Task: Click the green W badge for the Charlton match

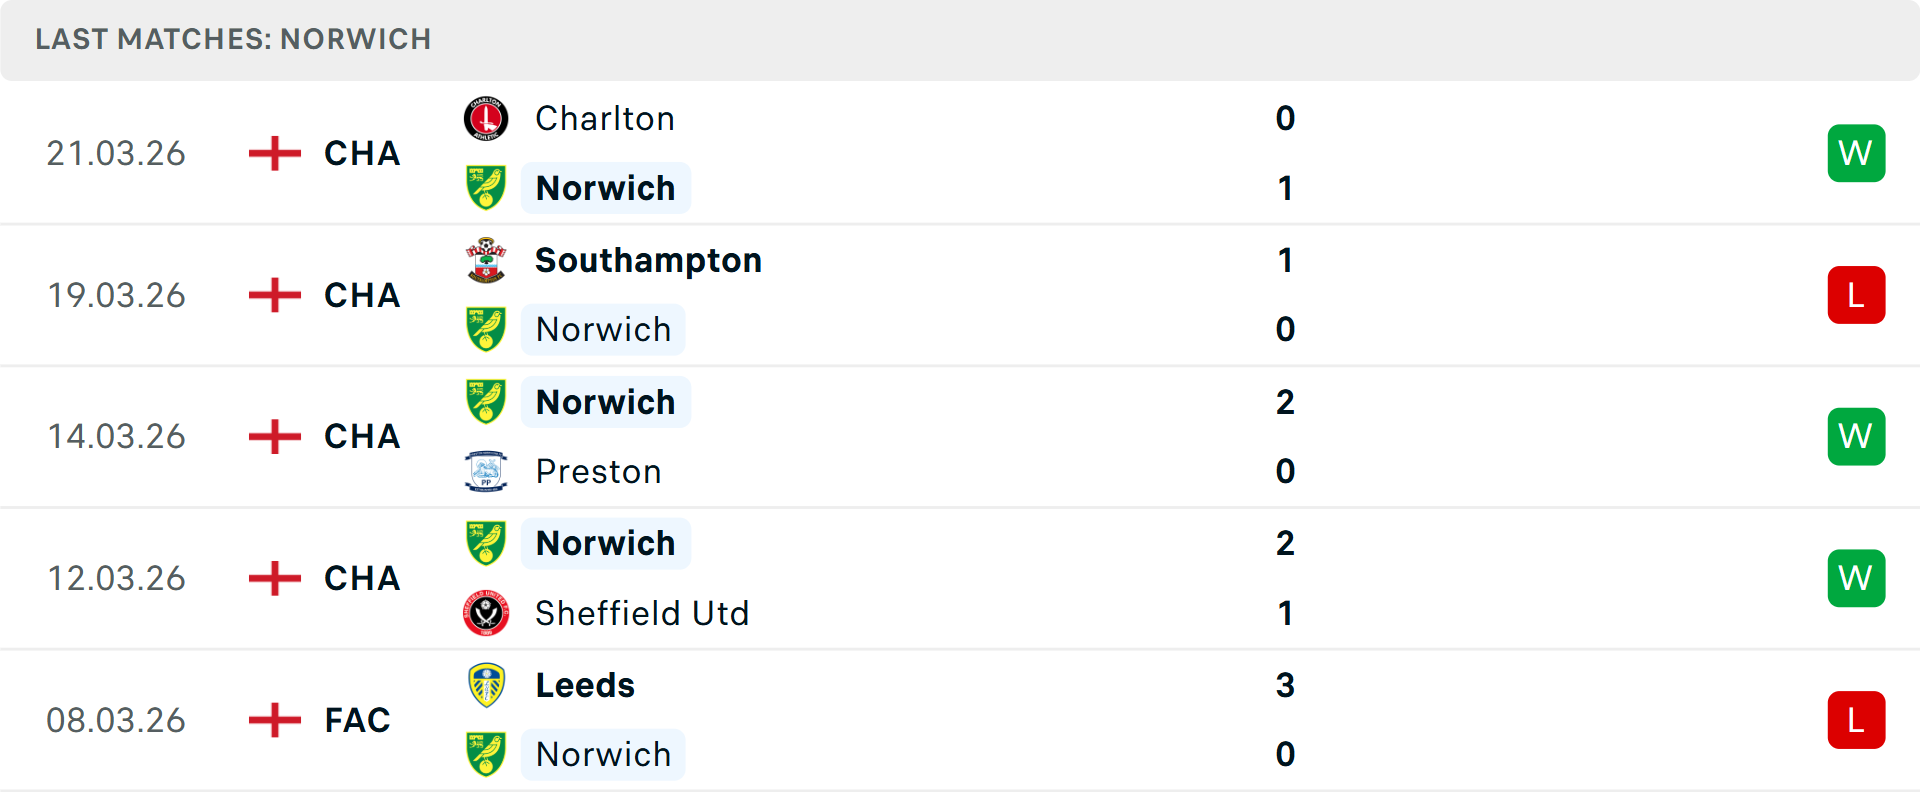Action: [x=1856, y=153]
